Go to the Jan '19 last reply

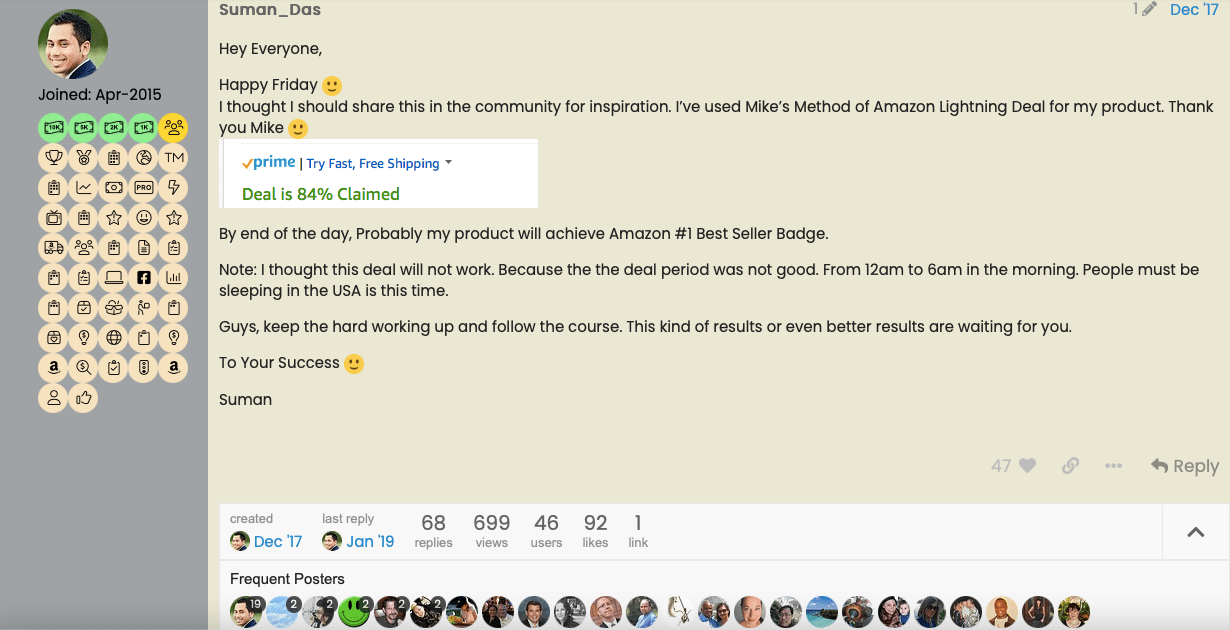(370, 541)
